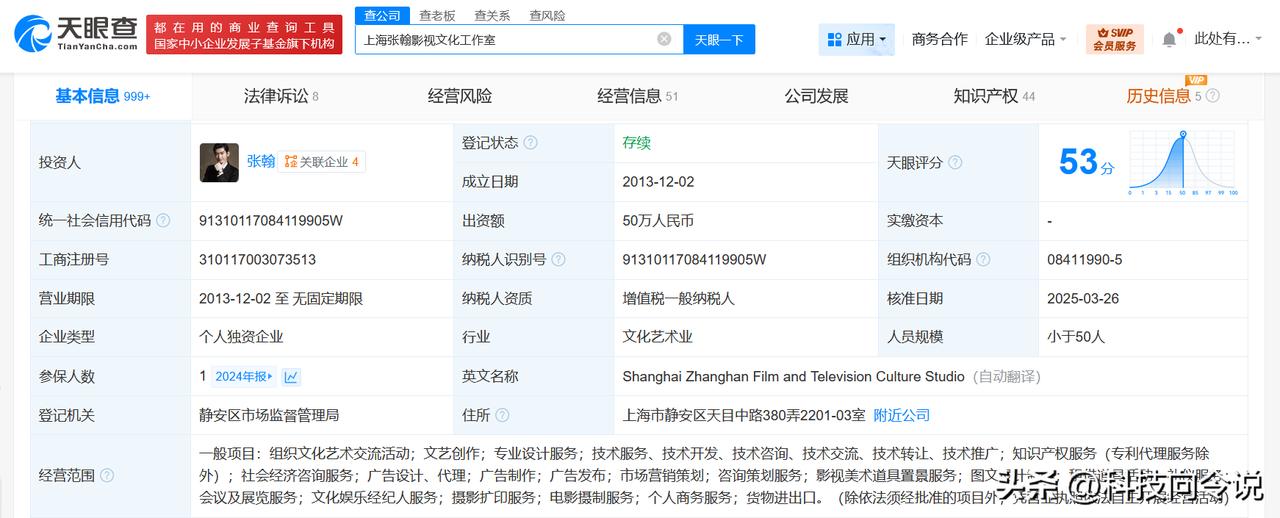1280x518 pixels.
Task: Click the TianYanCha logo
Action: point(76,34)
